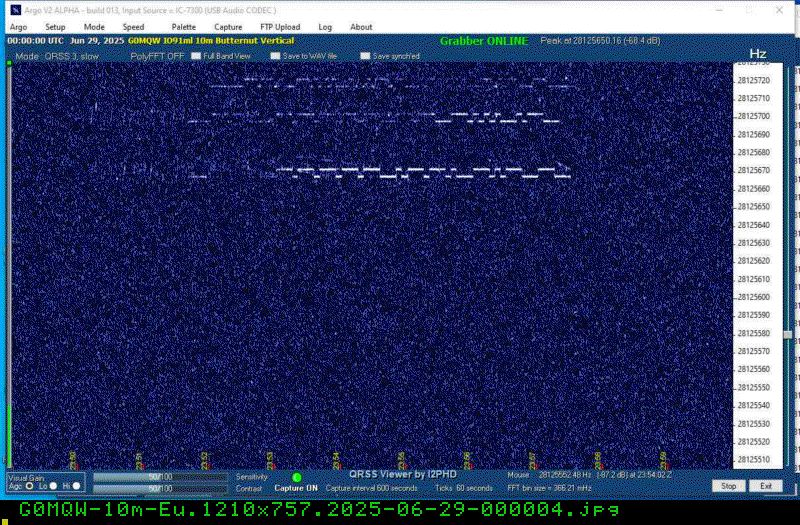This screenshot has height=525, width=800.
Task: Tick the Save to WAV file checkbox
Action: (x=275, y=56)
